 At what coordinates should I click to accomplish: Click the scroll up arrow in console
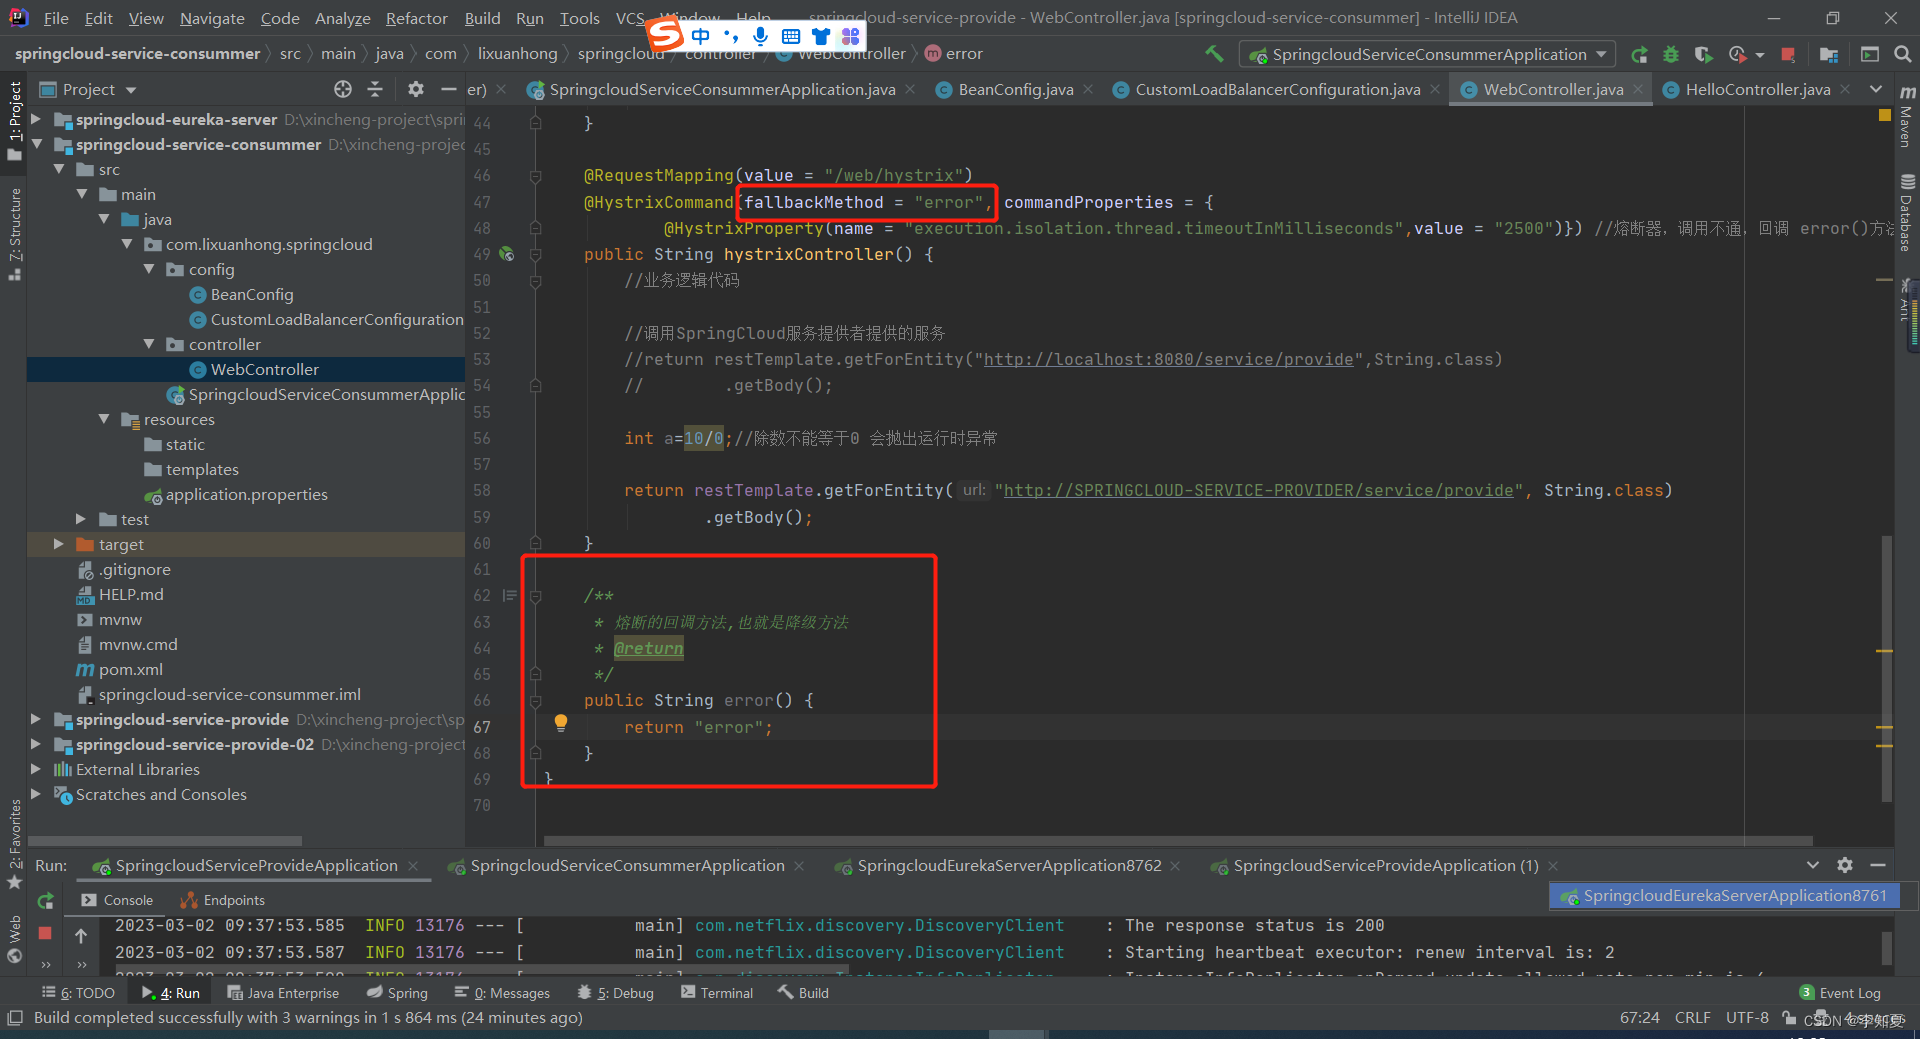(x=81, y=936)
